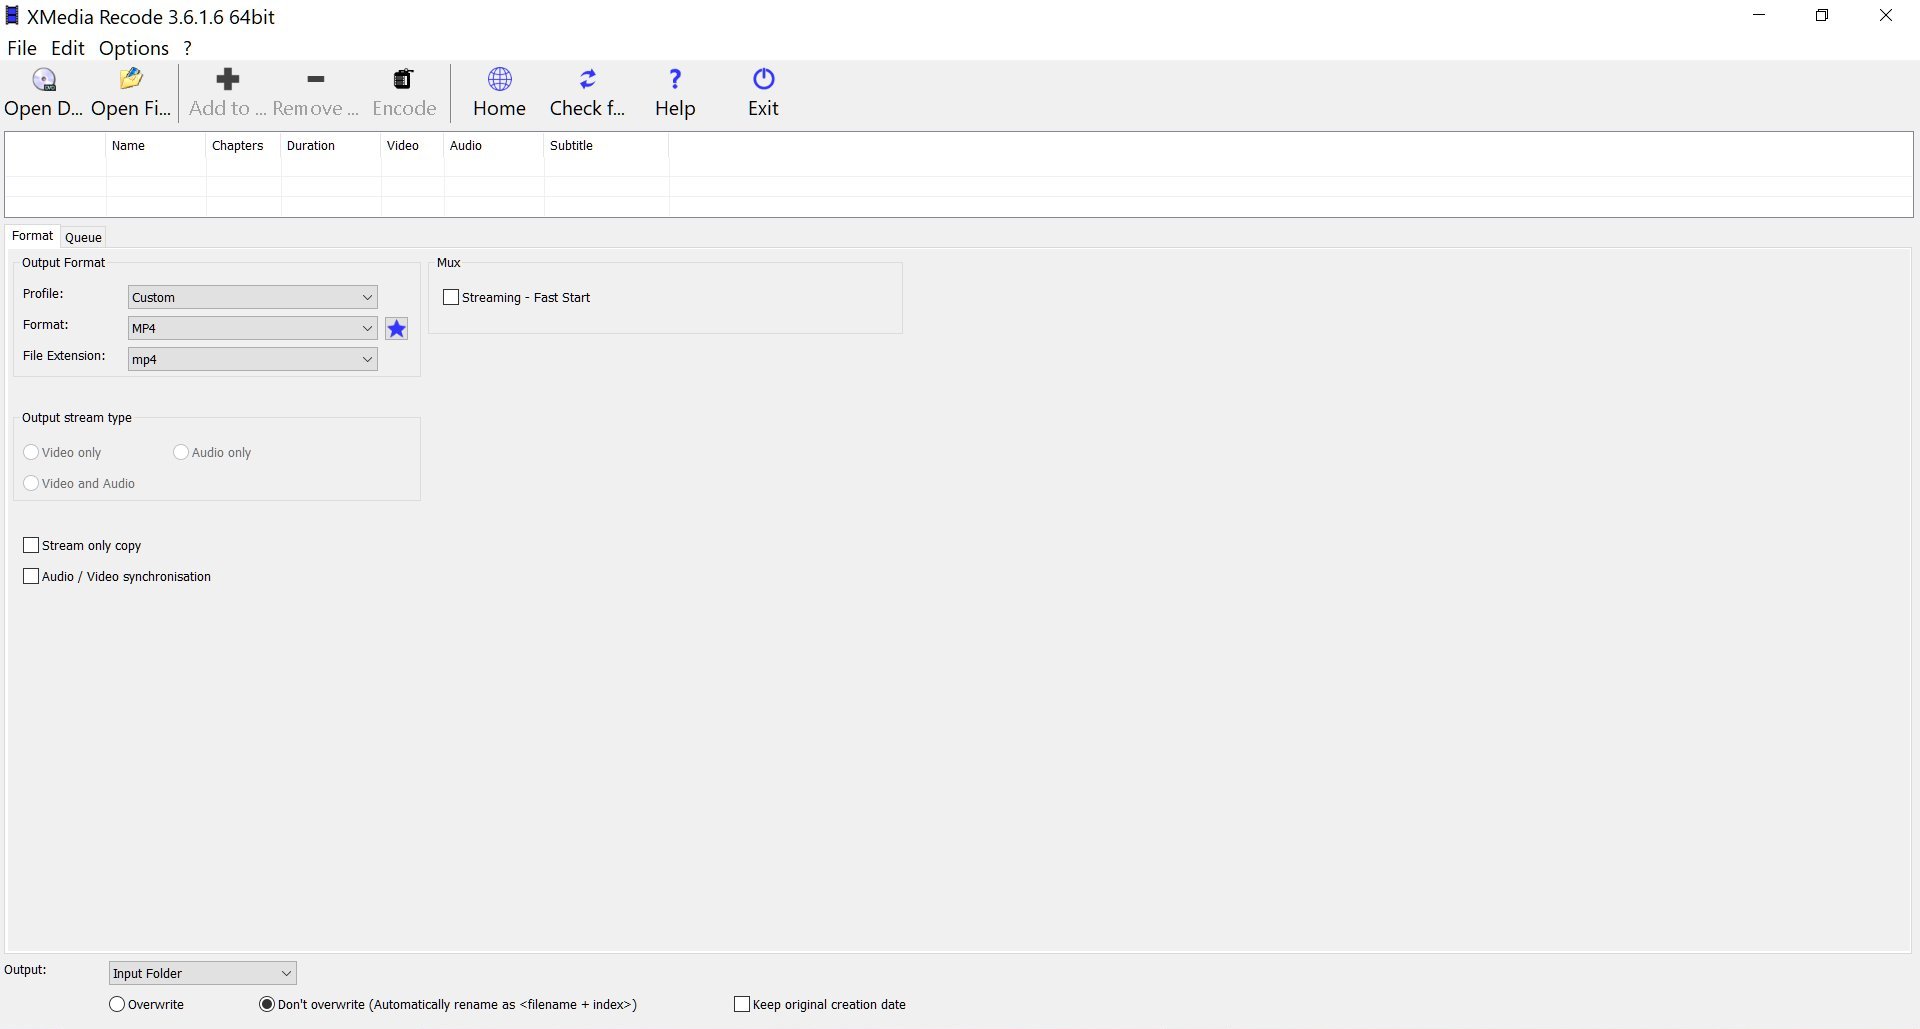Viewport: 1920px width, 1029px height.
Task: Click the Remove minus icon
Action: point(315,79)
